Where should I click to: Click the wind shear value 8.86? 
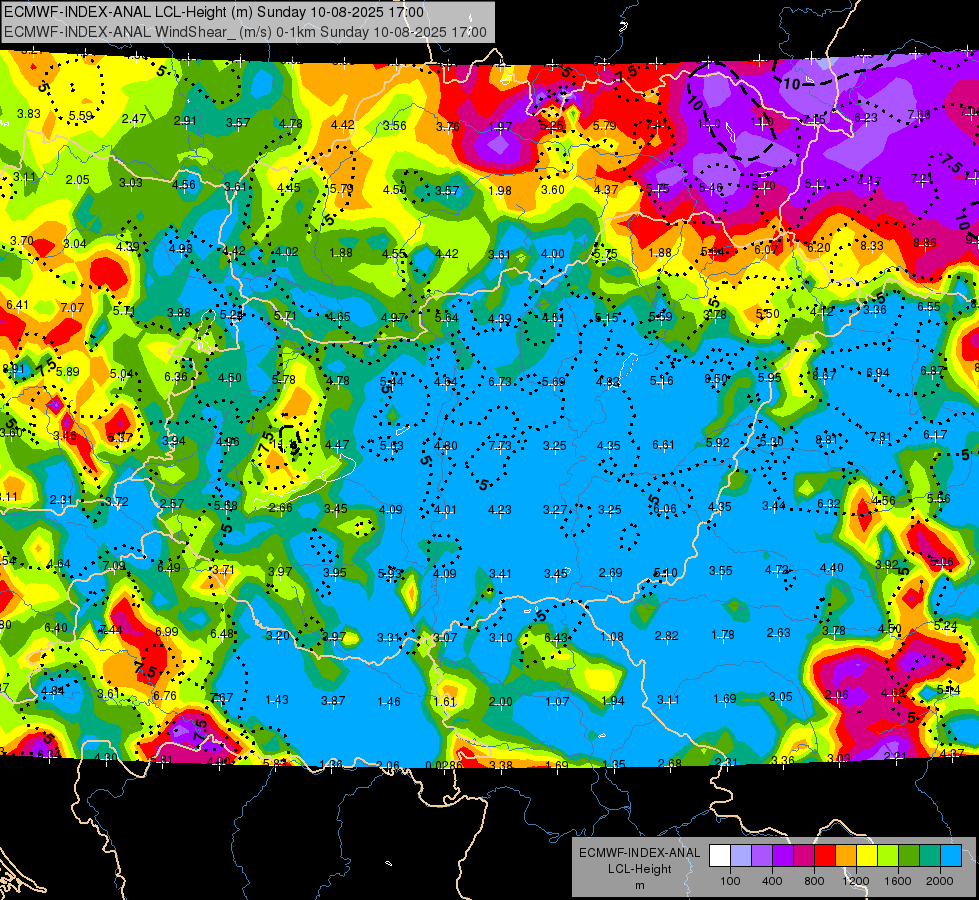(925, 243)
